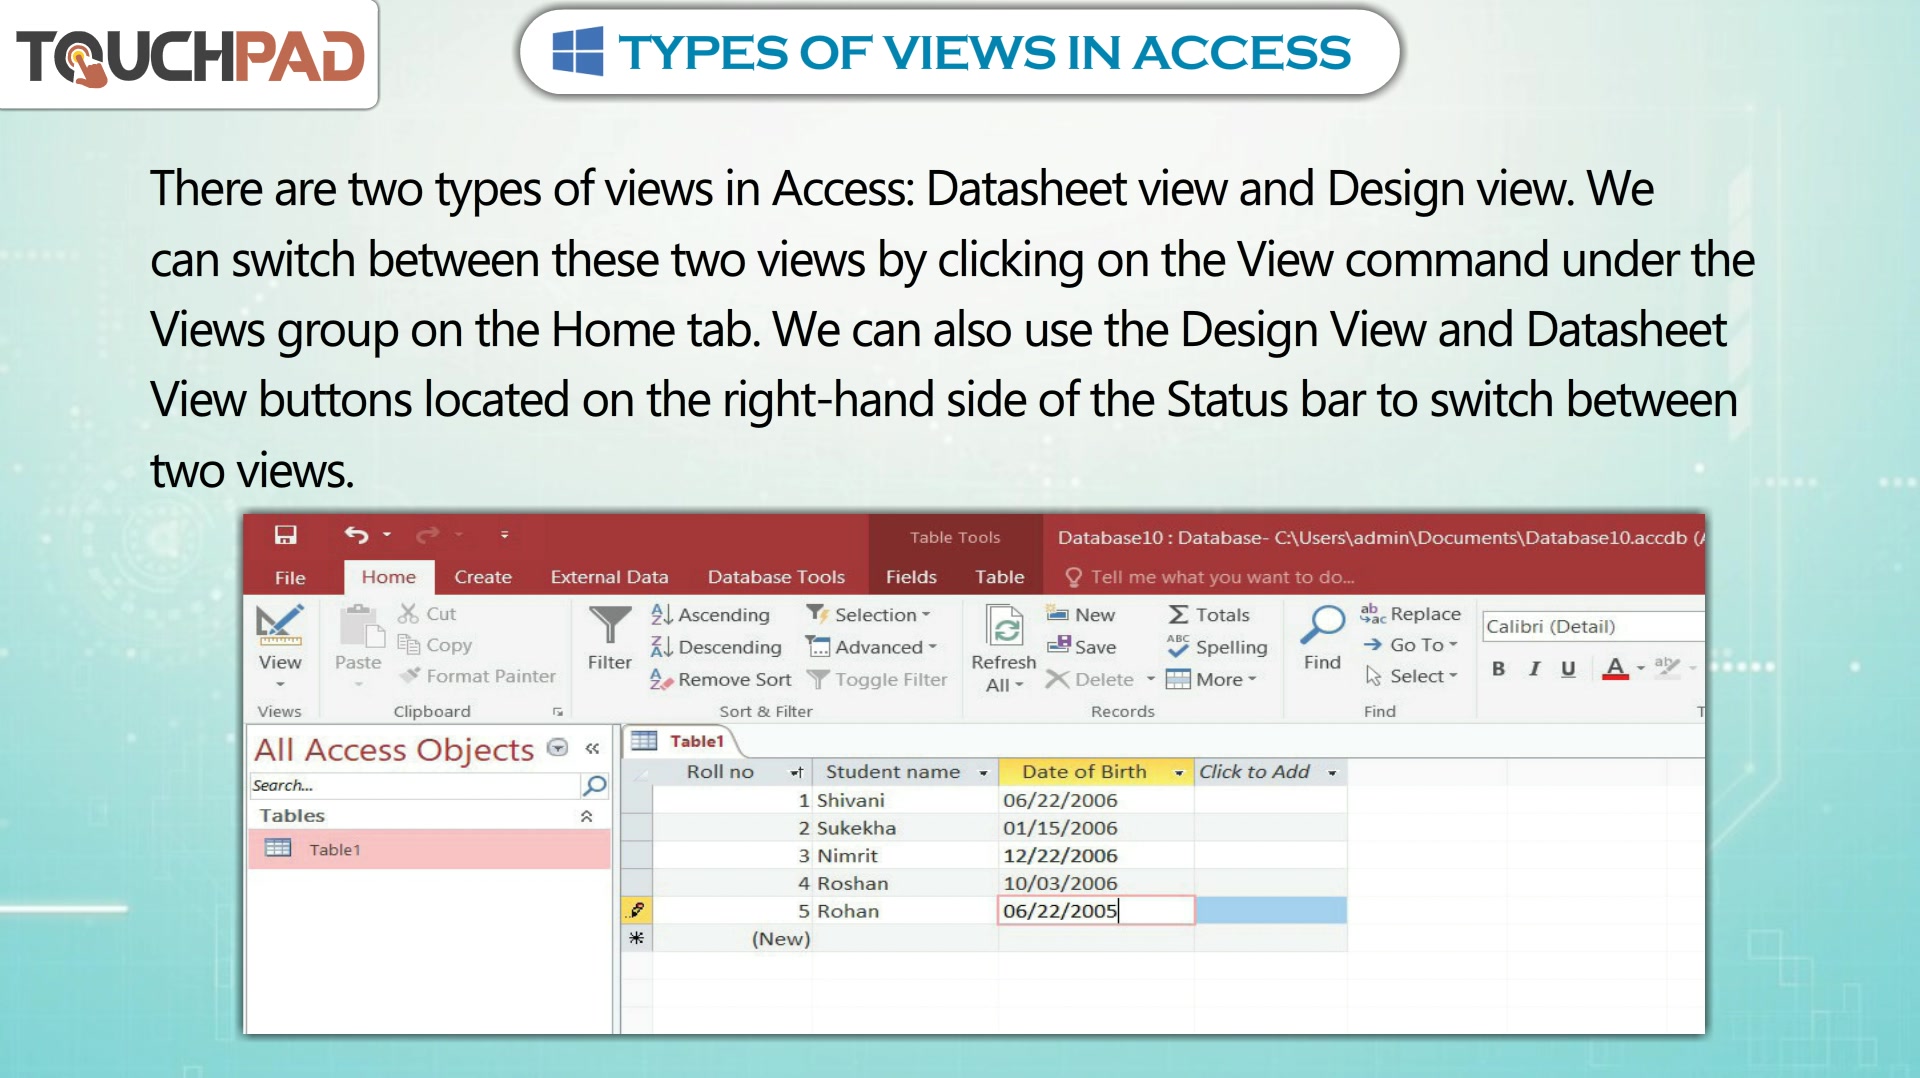Apply the red font color
This screenshot has width=1920, height=1078.
pos(1615,668)
